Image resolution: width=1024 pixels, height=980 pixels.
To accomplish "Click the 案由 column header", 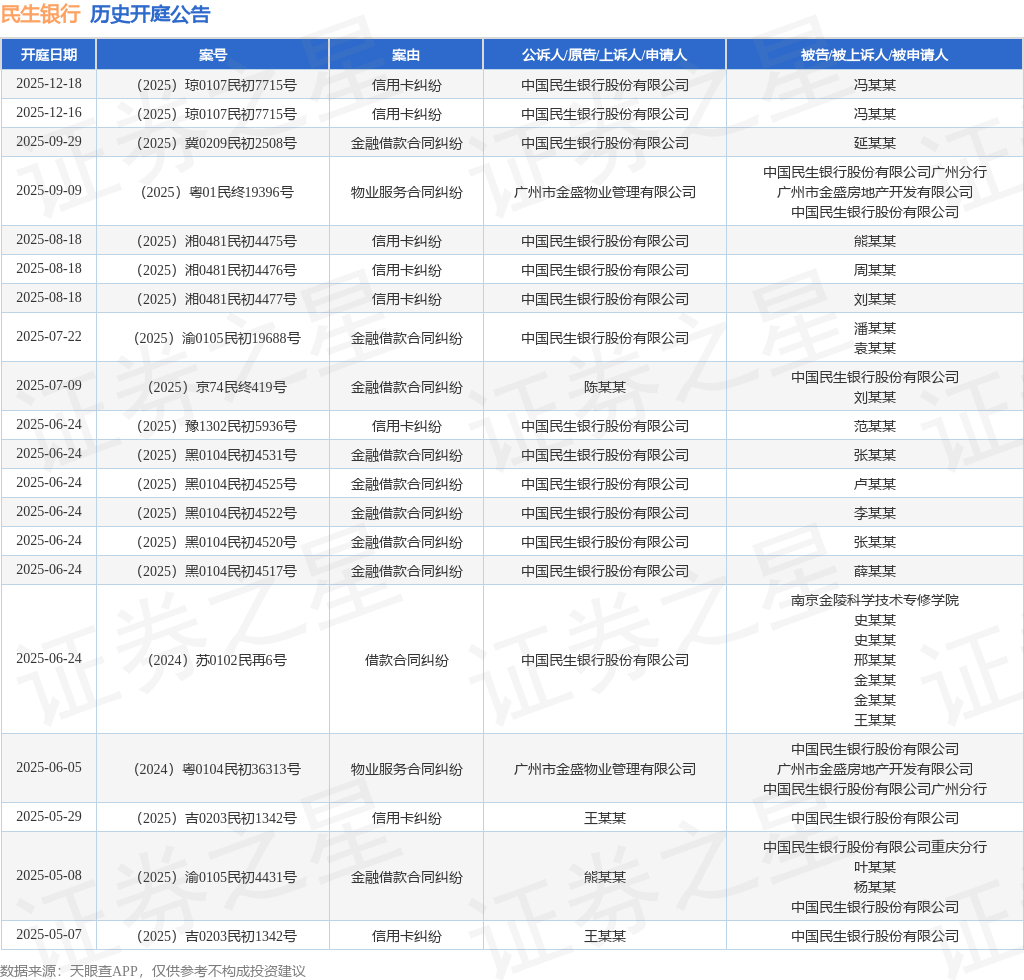I will point(406,55).
